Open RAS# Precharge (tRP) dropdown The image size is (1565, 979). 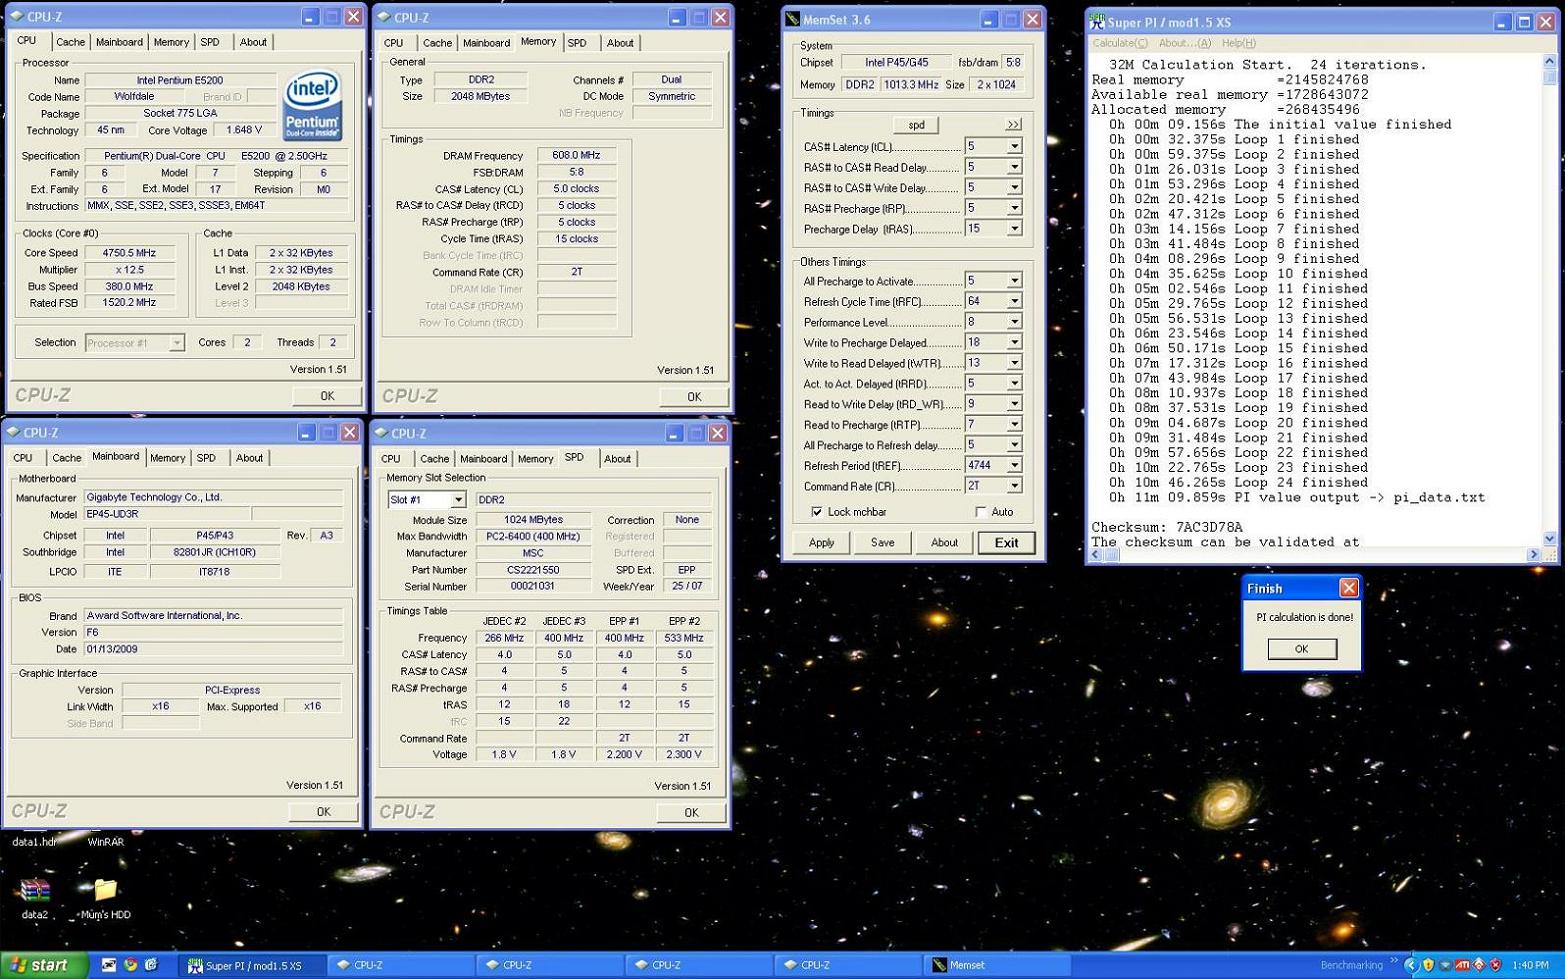tap(1014, 208)
